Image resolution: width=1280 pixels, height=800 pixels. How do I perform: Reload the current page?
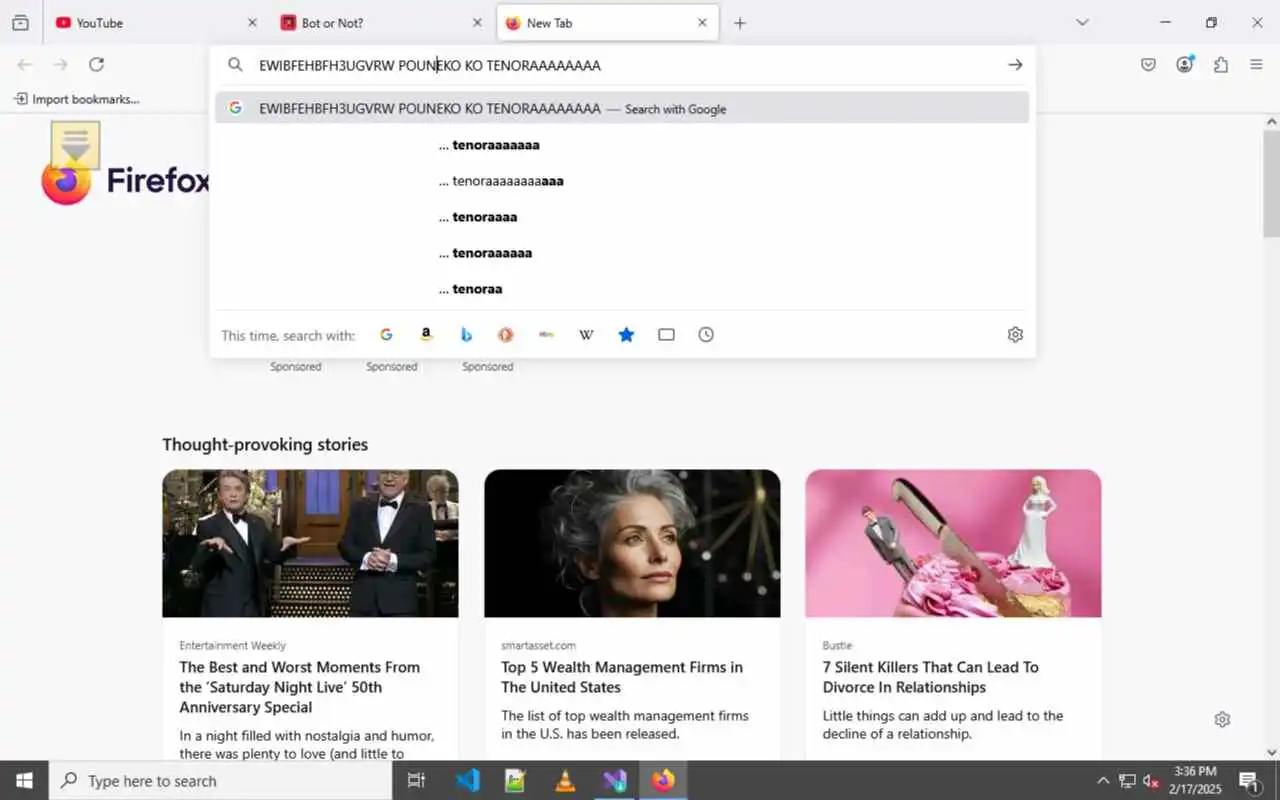tap(96, 65)
